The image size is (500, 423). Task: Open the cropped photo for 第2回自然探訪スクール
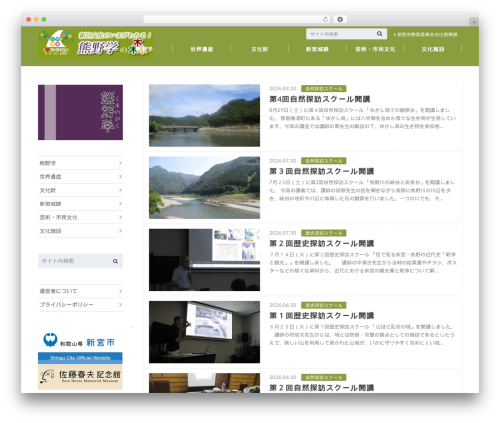204,383
